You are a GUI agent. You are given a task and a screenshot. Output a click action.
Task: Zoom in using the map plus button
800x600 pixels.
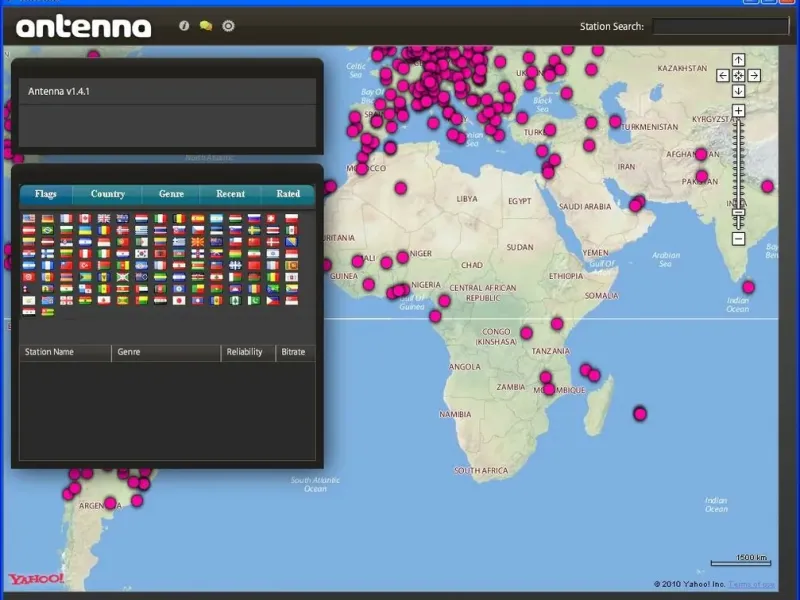tap(738, 111)
